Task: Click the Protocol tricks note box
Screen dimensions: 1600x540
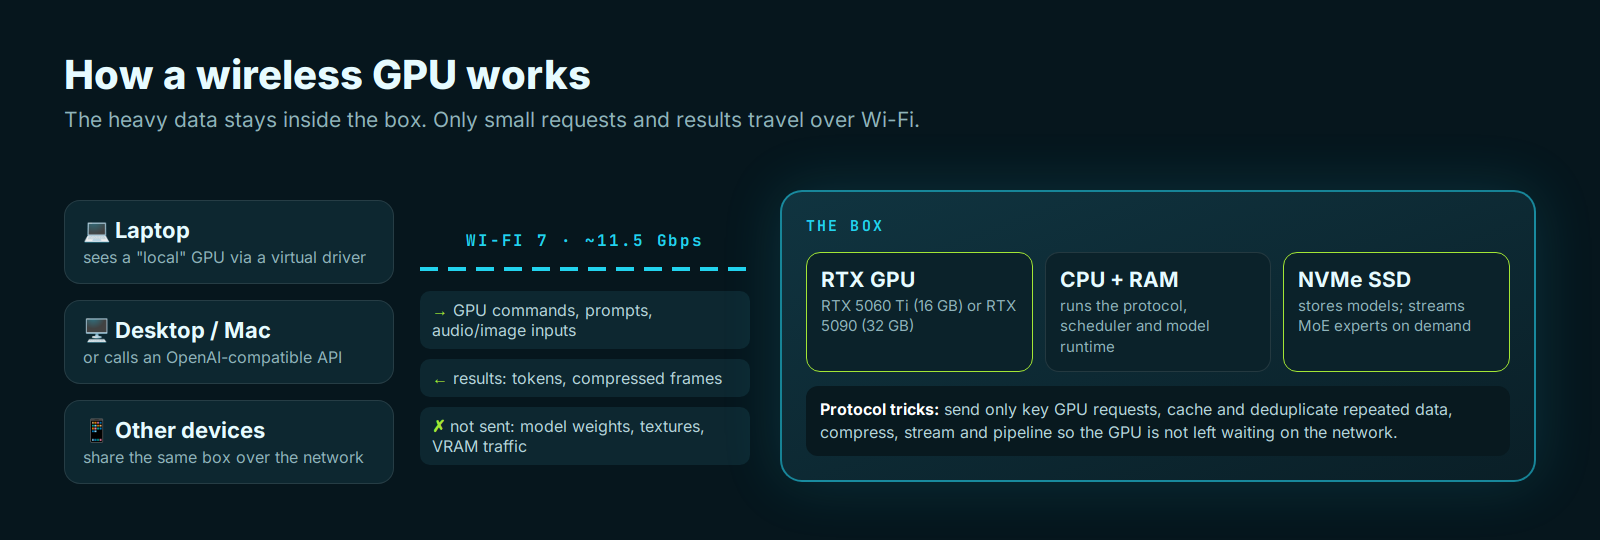Action: [1158, 421]
